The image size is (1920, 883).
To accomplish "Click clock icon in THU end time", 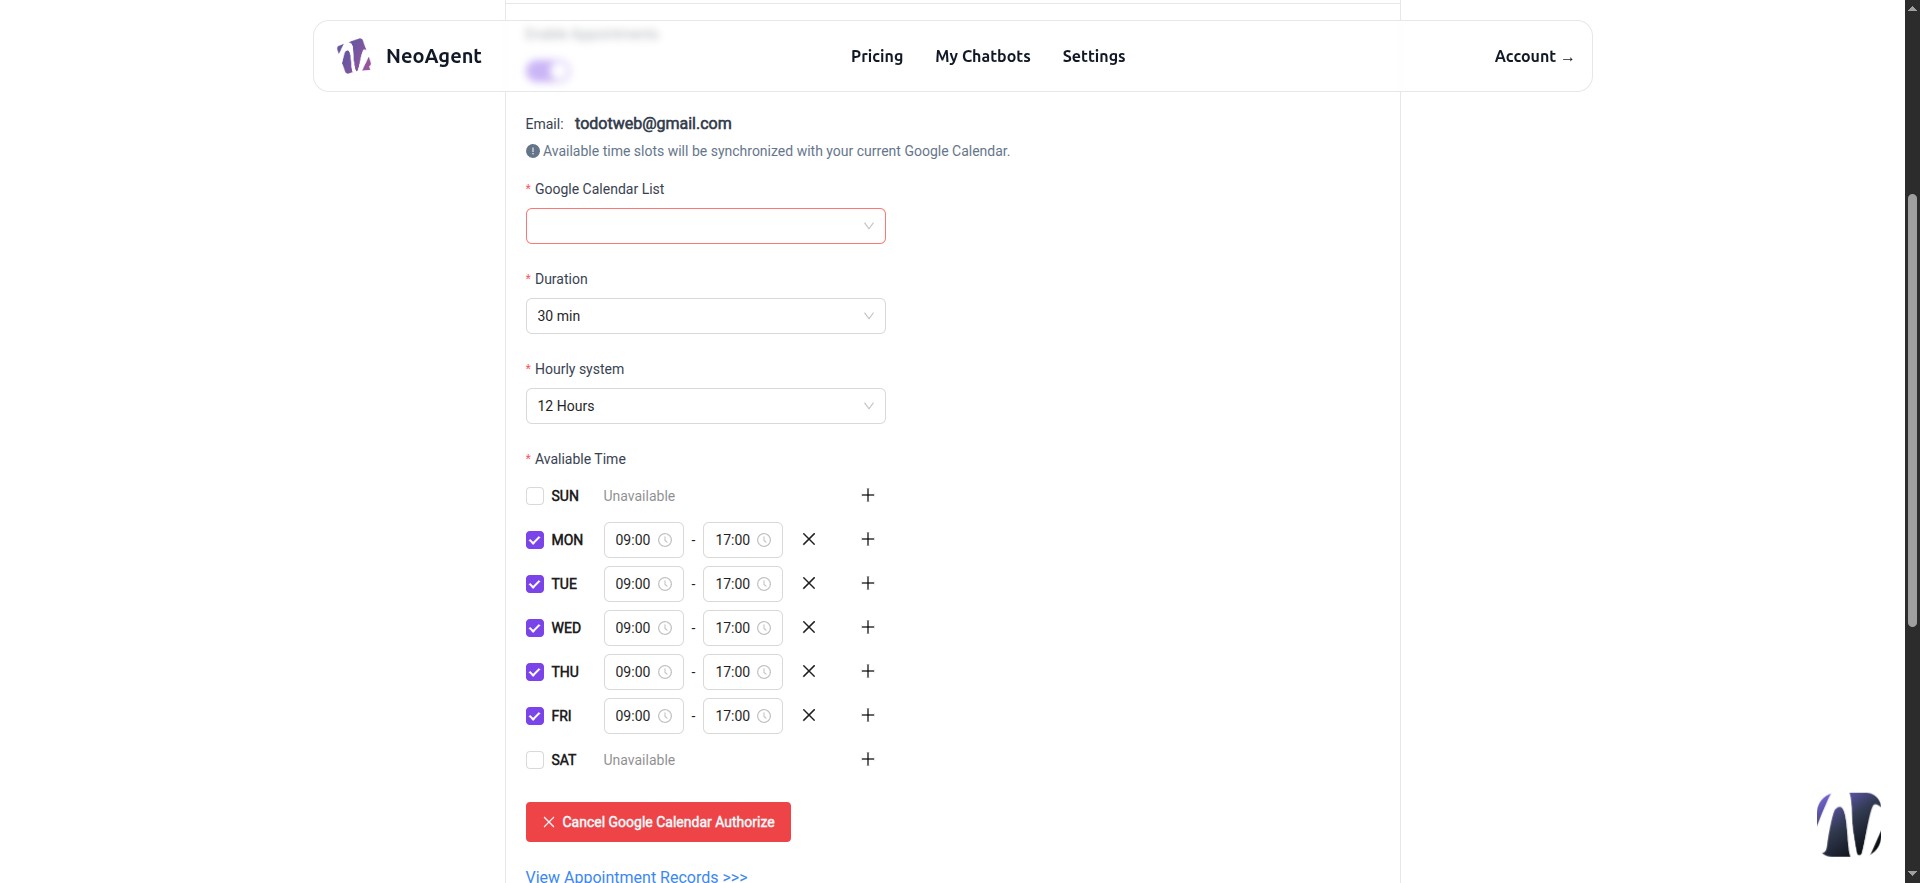I will click(x=764, y=672).
